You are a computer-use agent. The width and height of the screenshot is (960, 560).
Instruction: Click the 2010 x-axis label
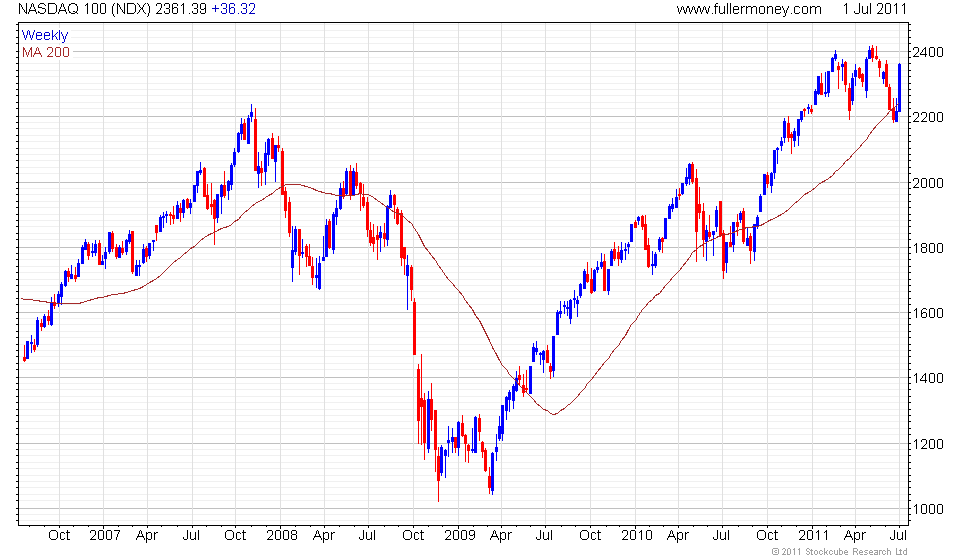(x=637, y=536)
